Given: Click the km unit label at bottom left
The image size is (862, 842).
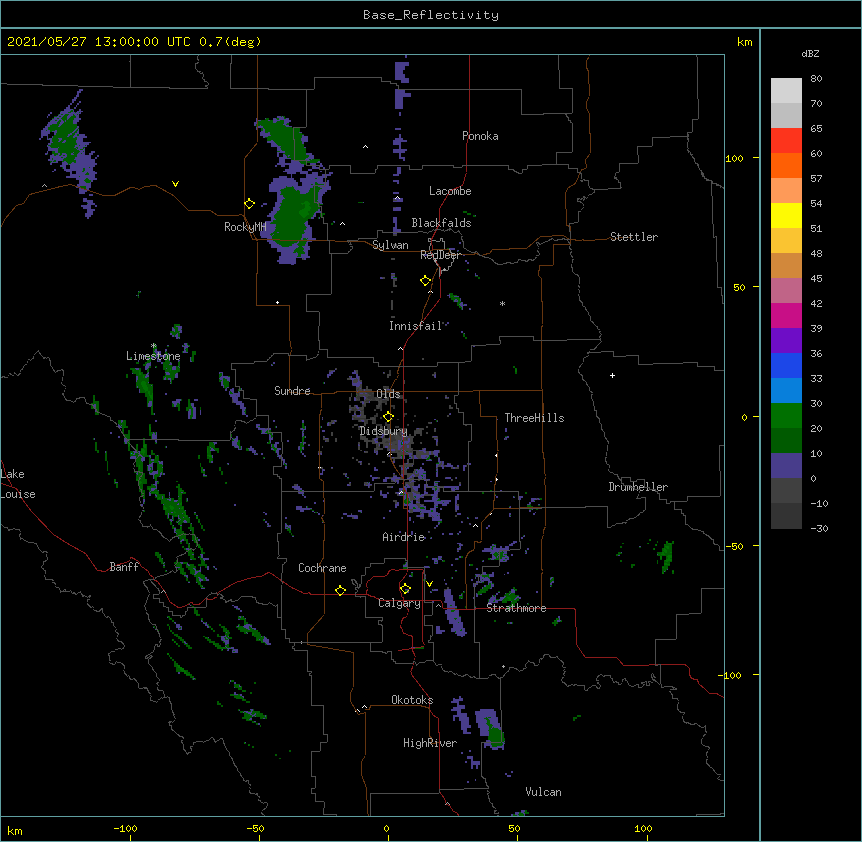Looking at the screenshot, I should tap(15, 831).
